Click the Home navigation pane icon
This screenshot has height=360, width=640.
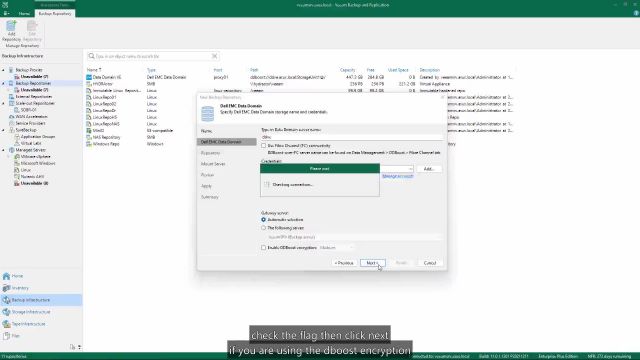(6, 276)
